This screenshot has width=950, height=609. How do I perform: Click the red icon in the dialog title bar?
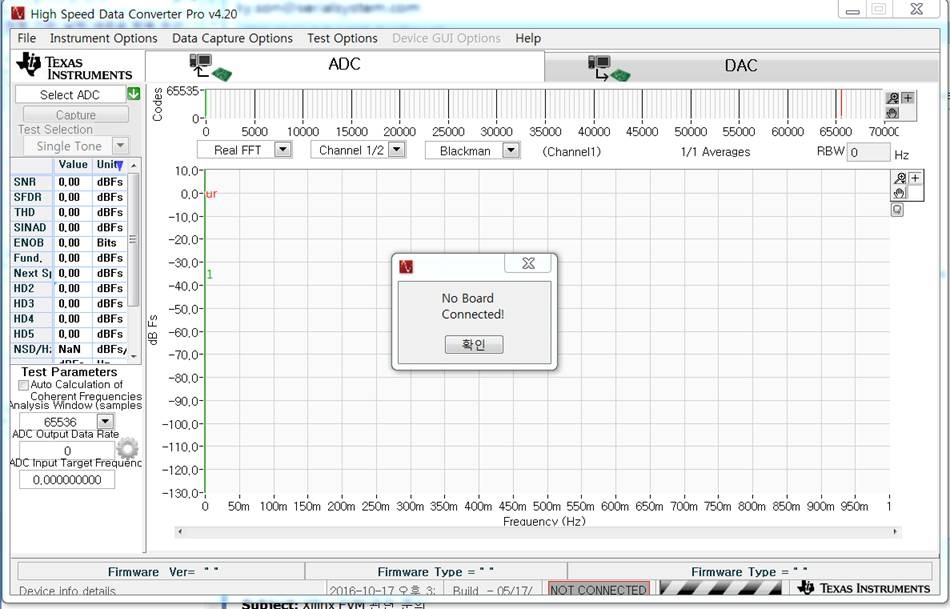(406, 266)
